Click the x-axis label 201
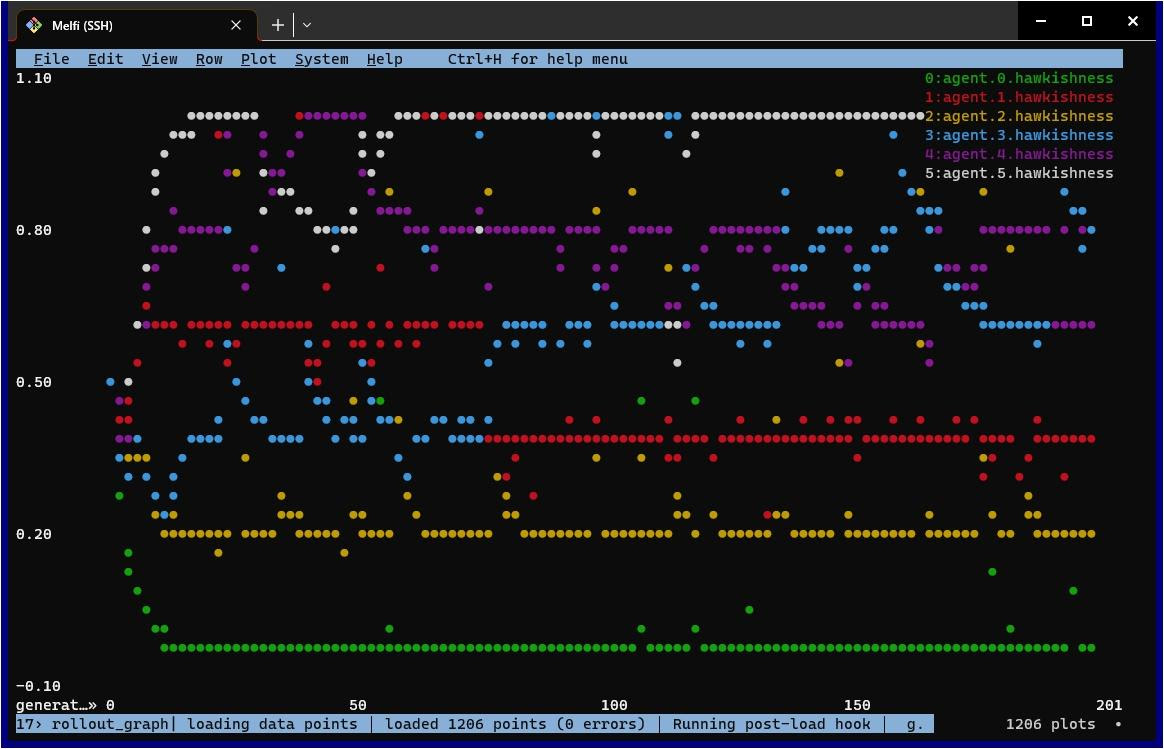Screen dimensions: 1164x749 point(1109,704)
